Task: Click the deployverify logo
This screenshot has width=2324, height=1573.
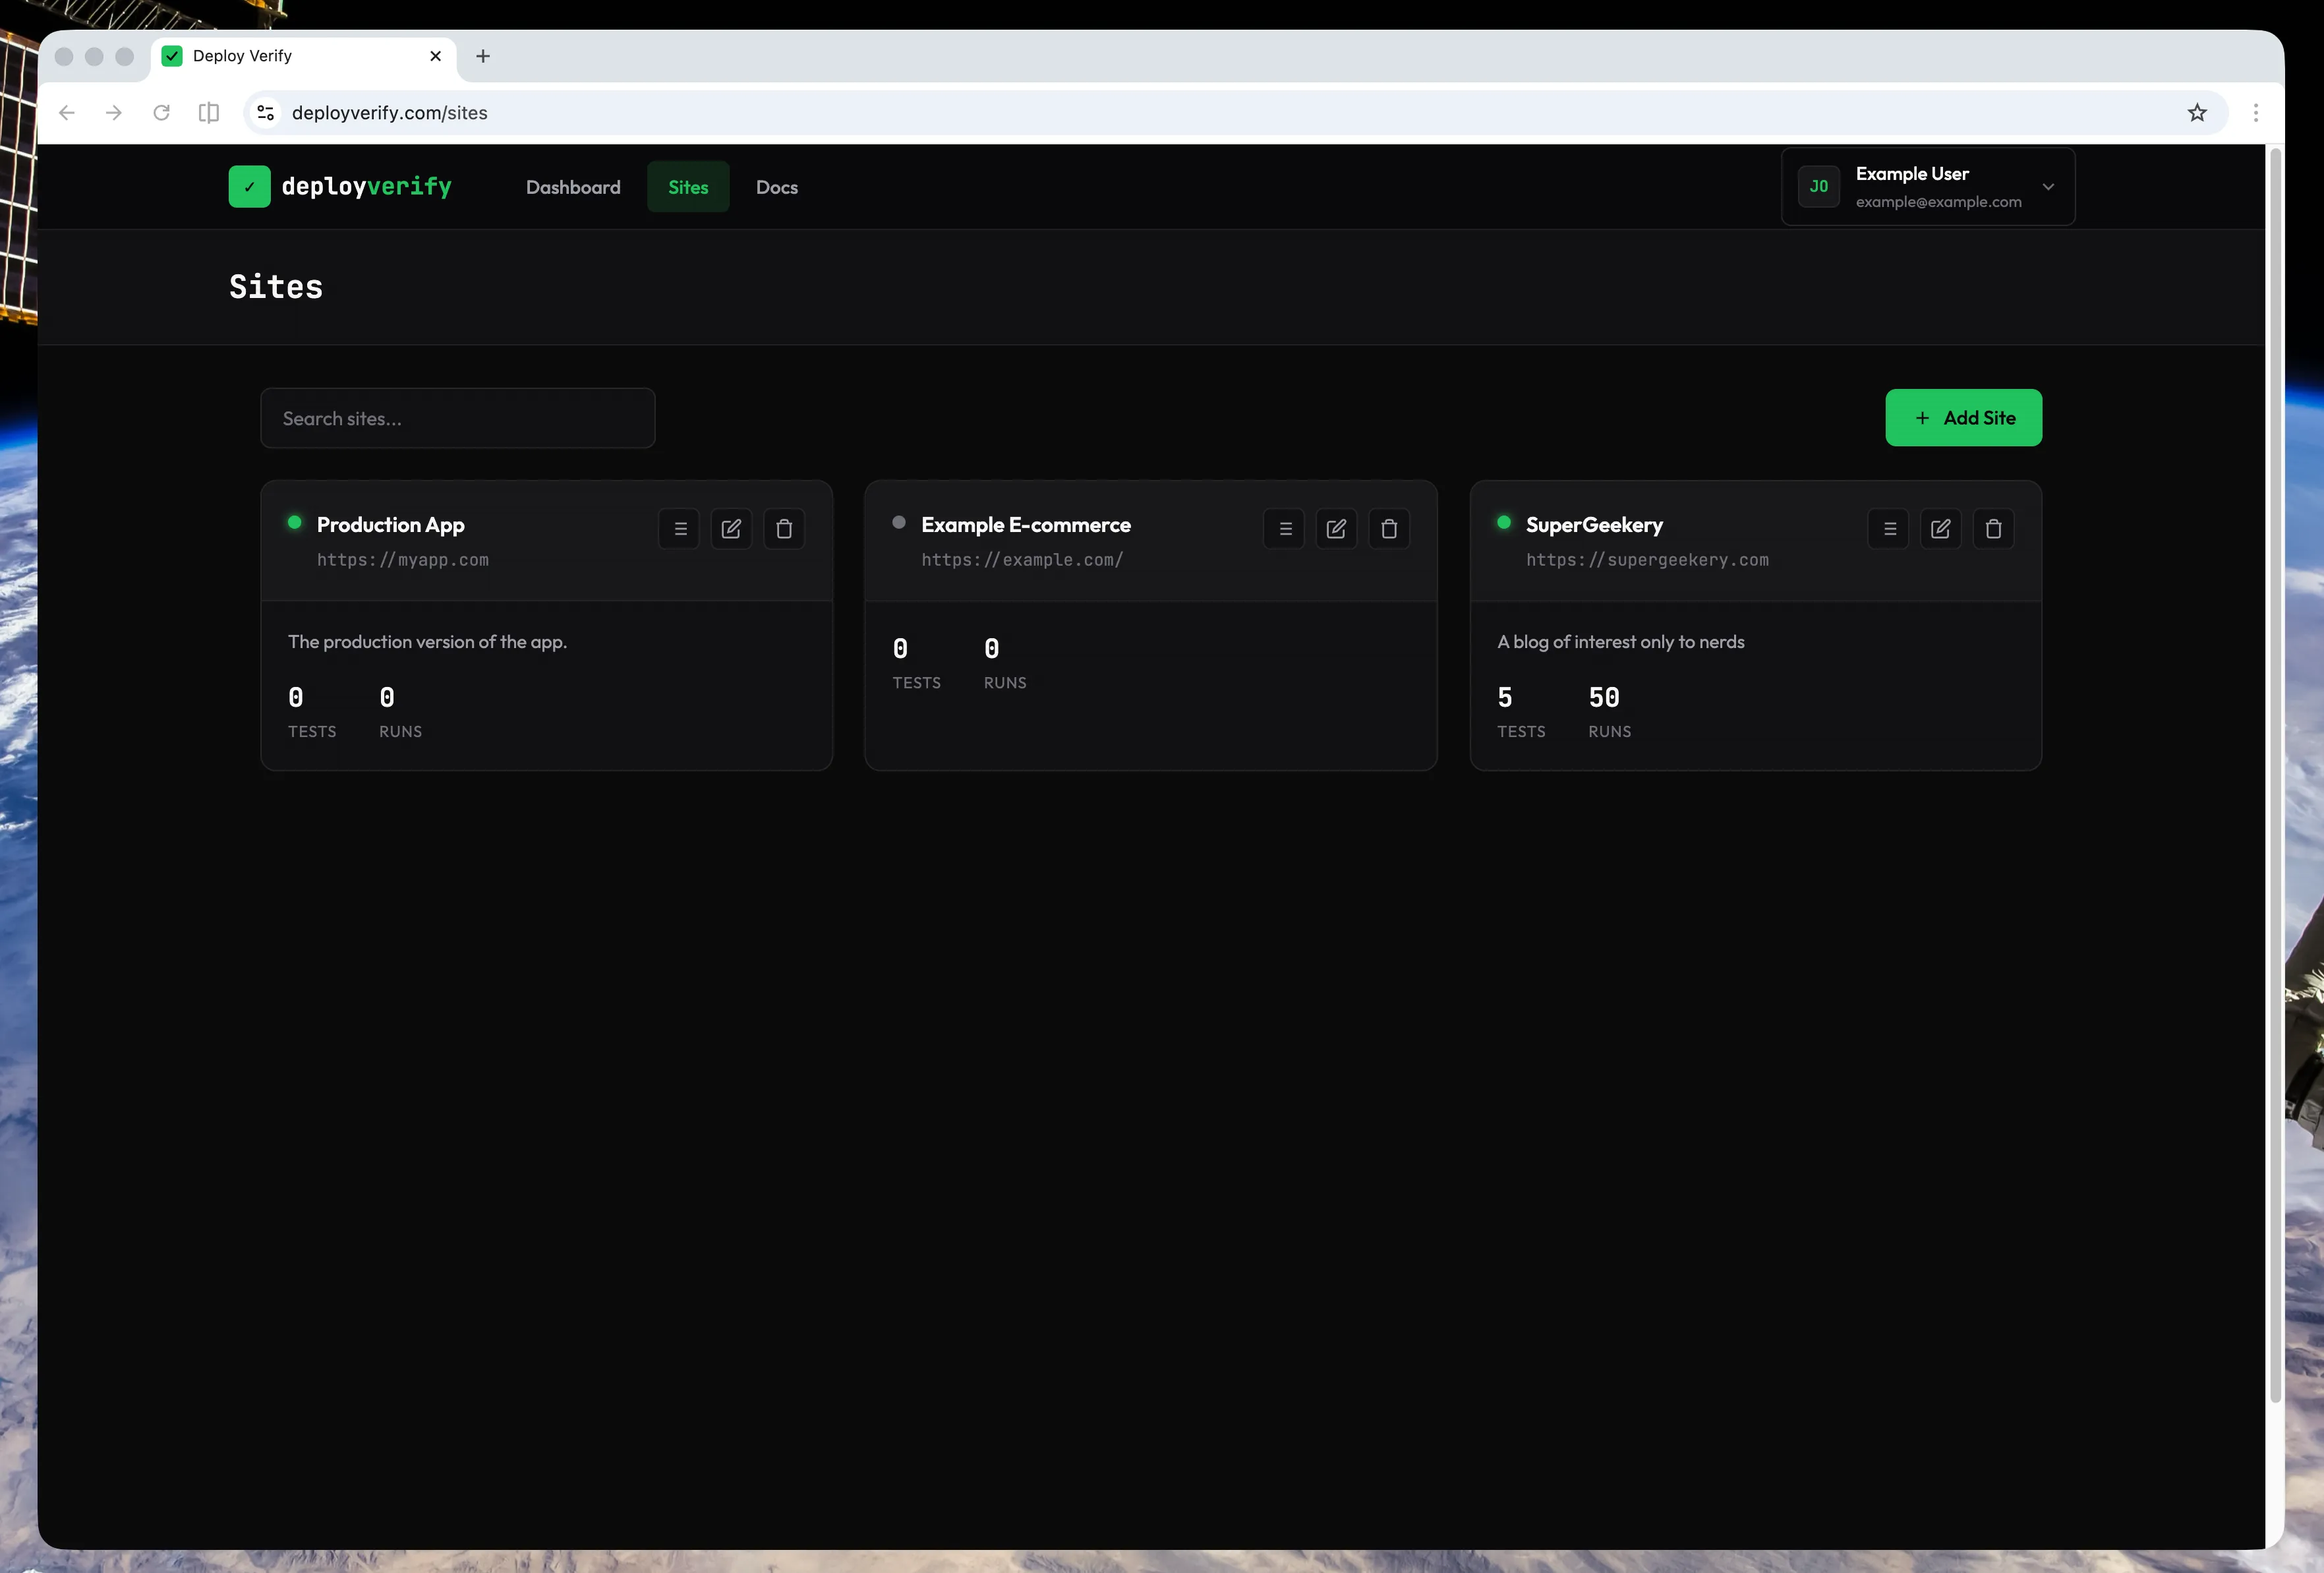Action: pyautogui.click(x=340, y=186)
